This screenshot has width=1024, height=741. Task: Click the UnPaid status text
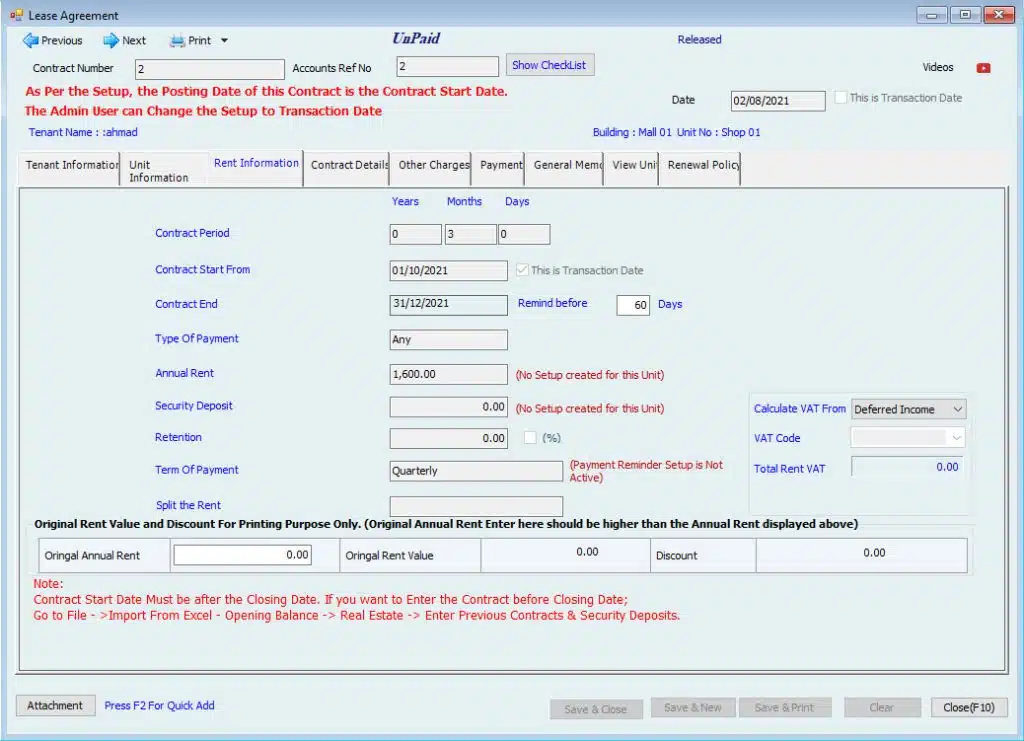pos(416,39)
